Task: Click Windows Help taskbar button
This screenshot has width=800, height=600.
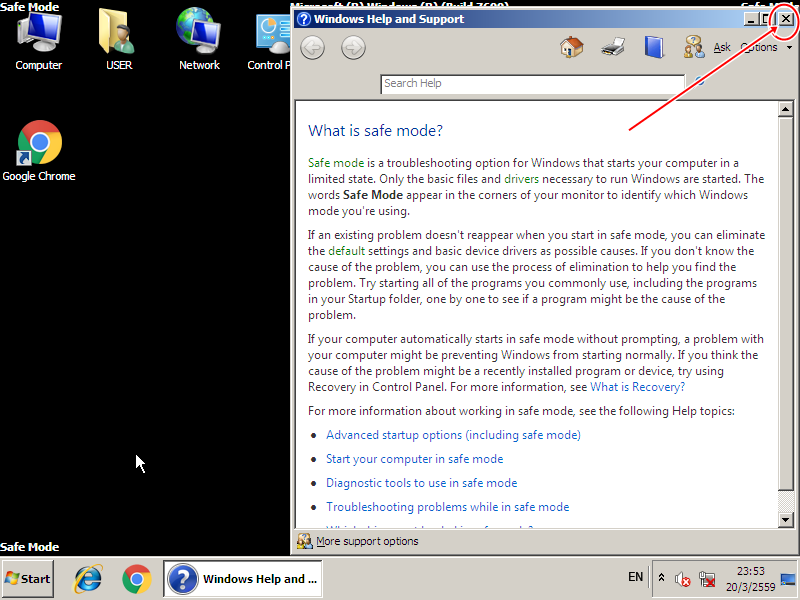Action: click(243, 579)
